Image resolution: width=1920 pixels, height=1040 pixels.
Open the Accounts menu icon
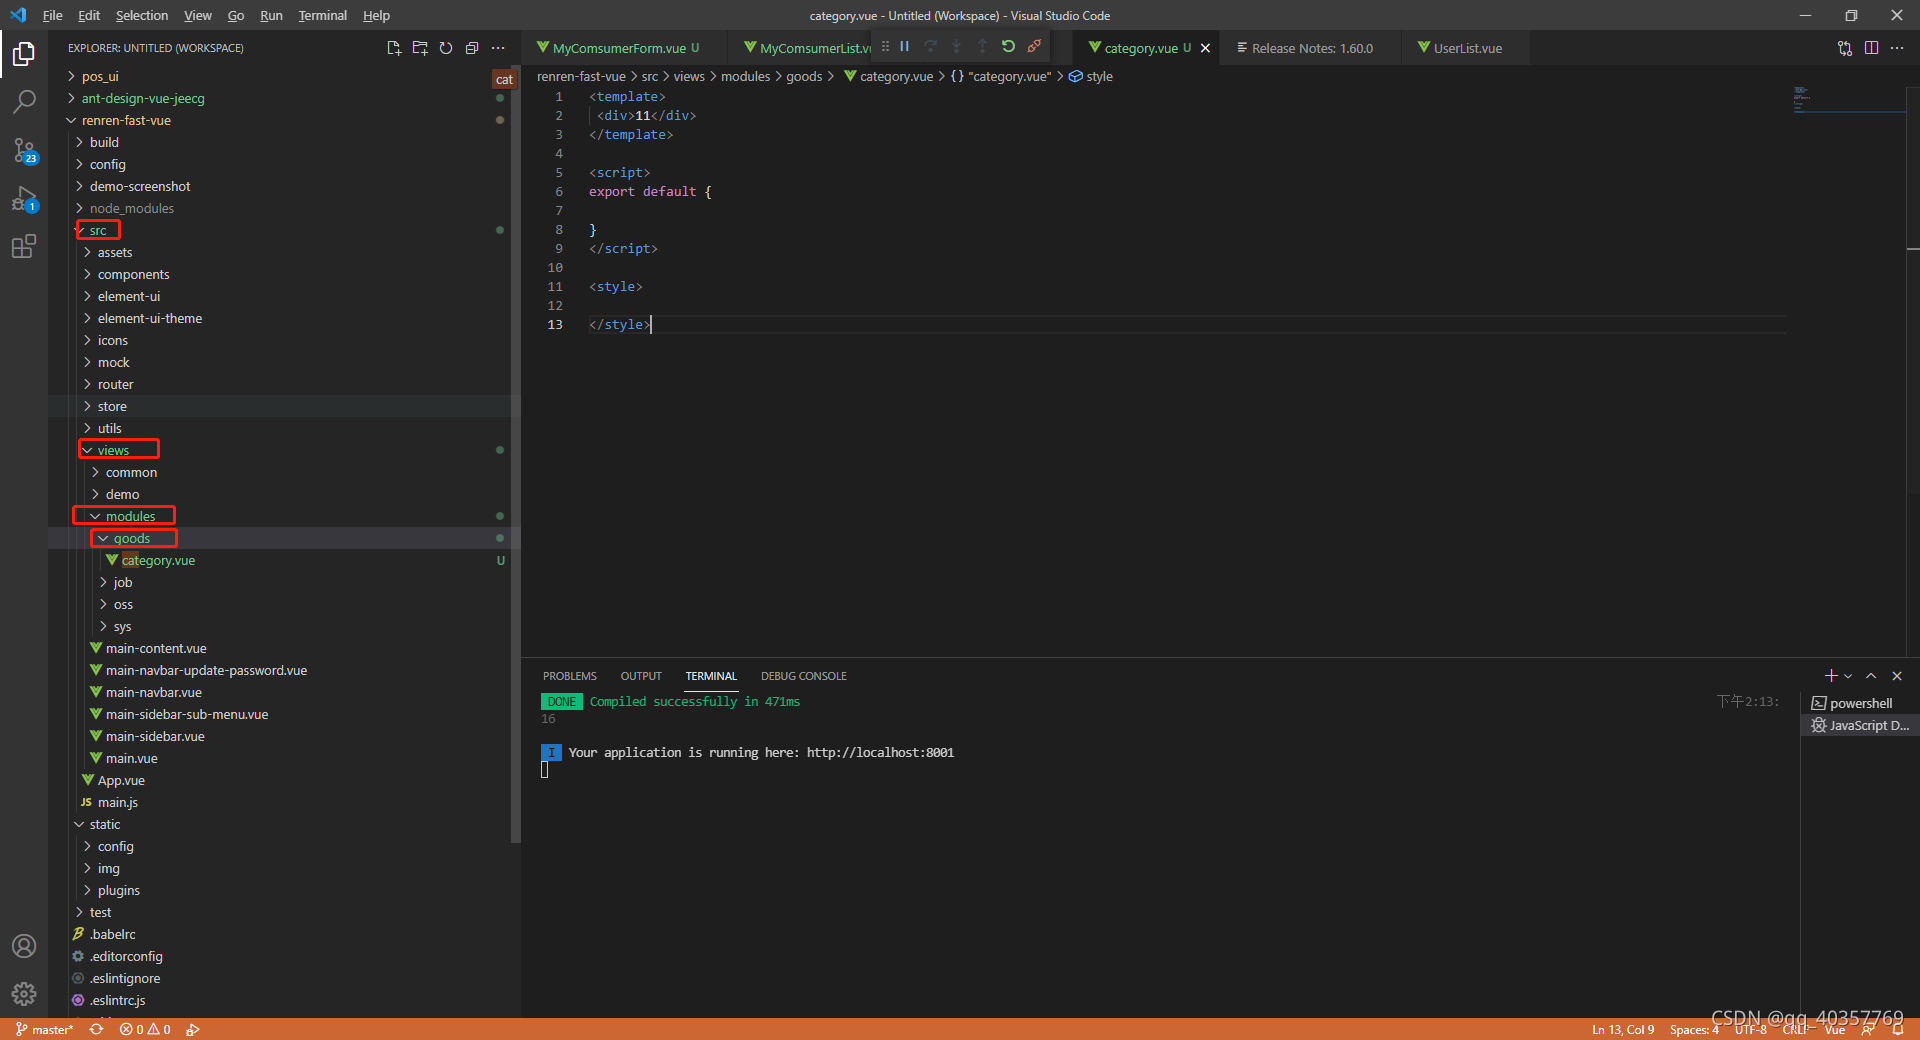pyautogui.click(x=24, y=946)
